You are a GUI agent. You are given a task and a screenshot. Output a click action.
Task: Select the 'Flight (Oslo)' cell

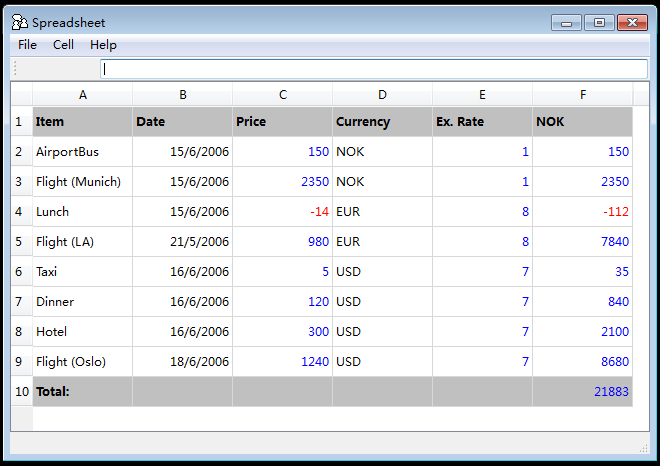(x=82, y=362)
